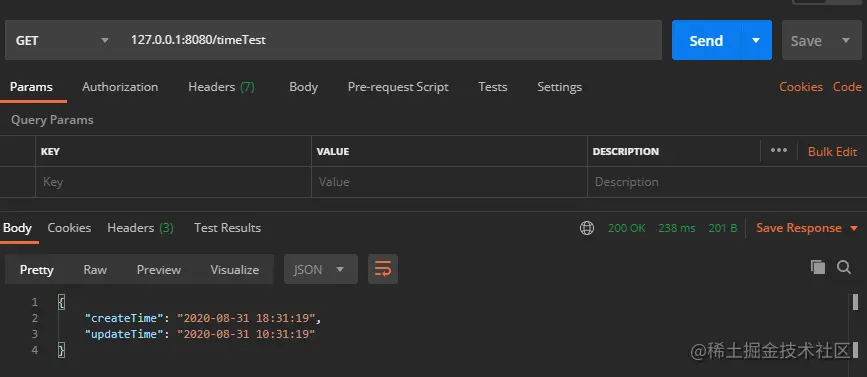Switch to the Authorization tab
Screen dimensions: 867x377
(x=120, y=87)
